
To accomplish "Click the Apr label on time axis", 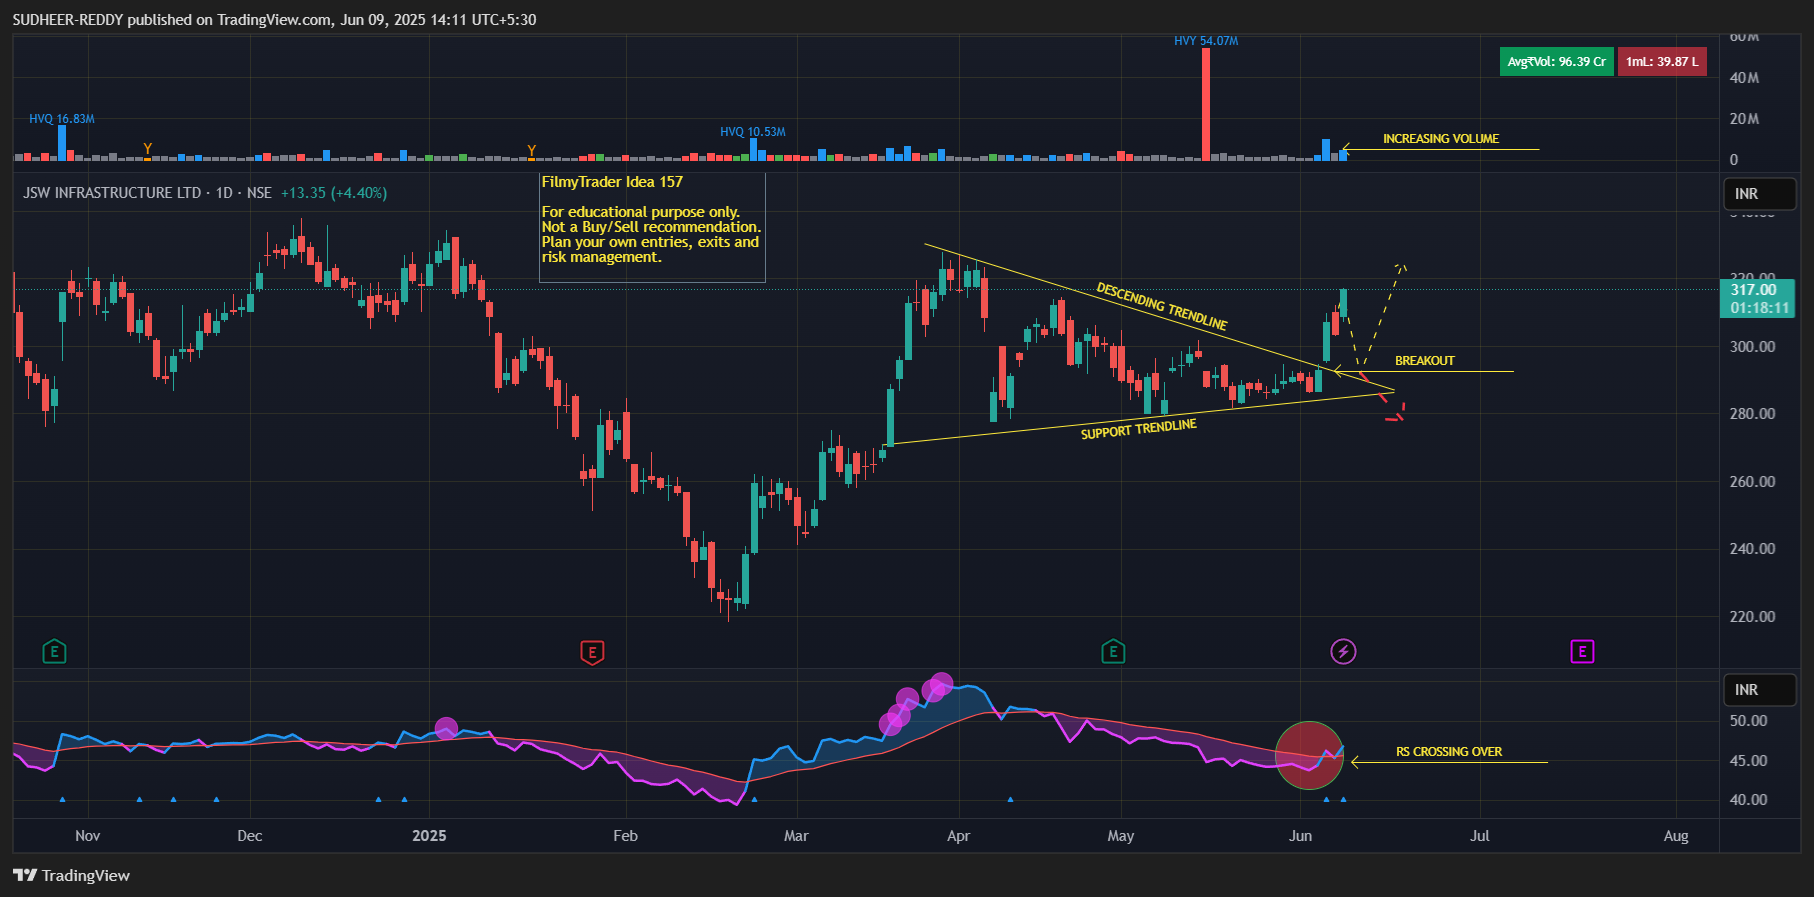I will [x=958, y=836].
